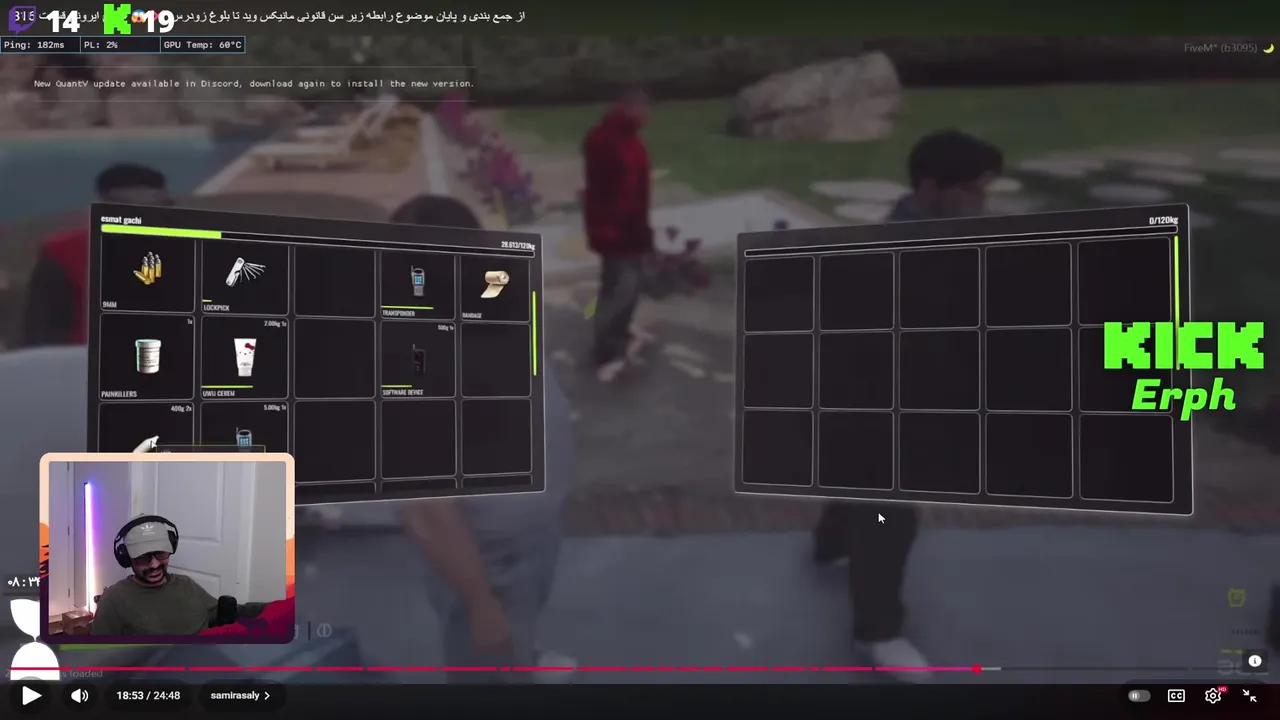
Task: Open the samirasaly channel chip
Action: point(240,696)
